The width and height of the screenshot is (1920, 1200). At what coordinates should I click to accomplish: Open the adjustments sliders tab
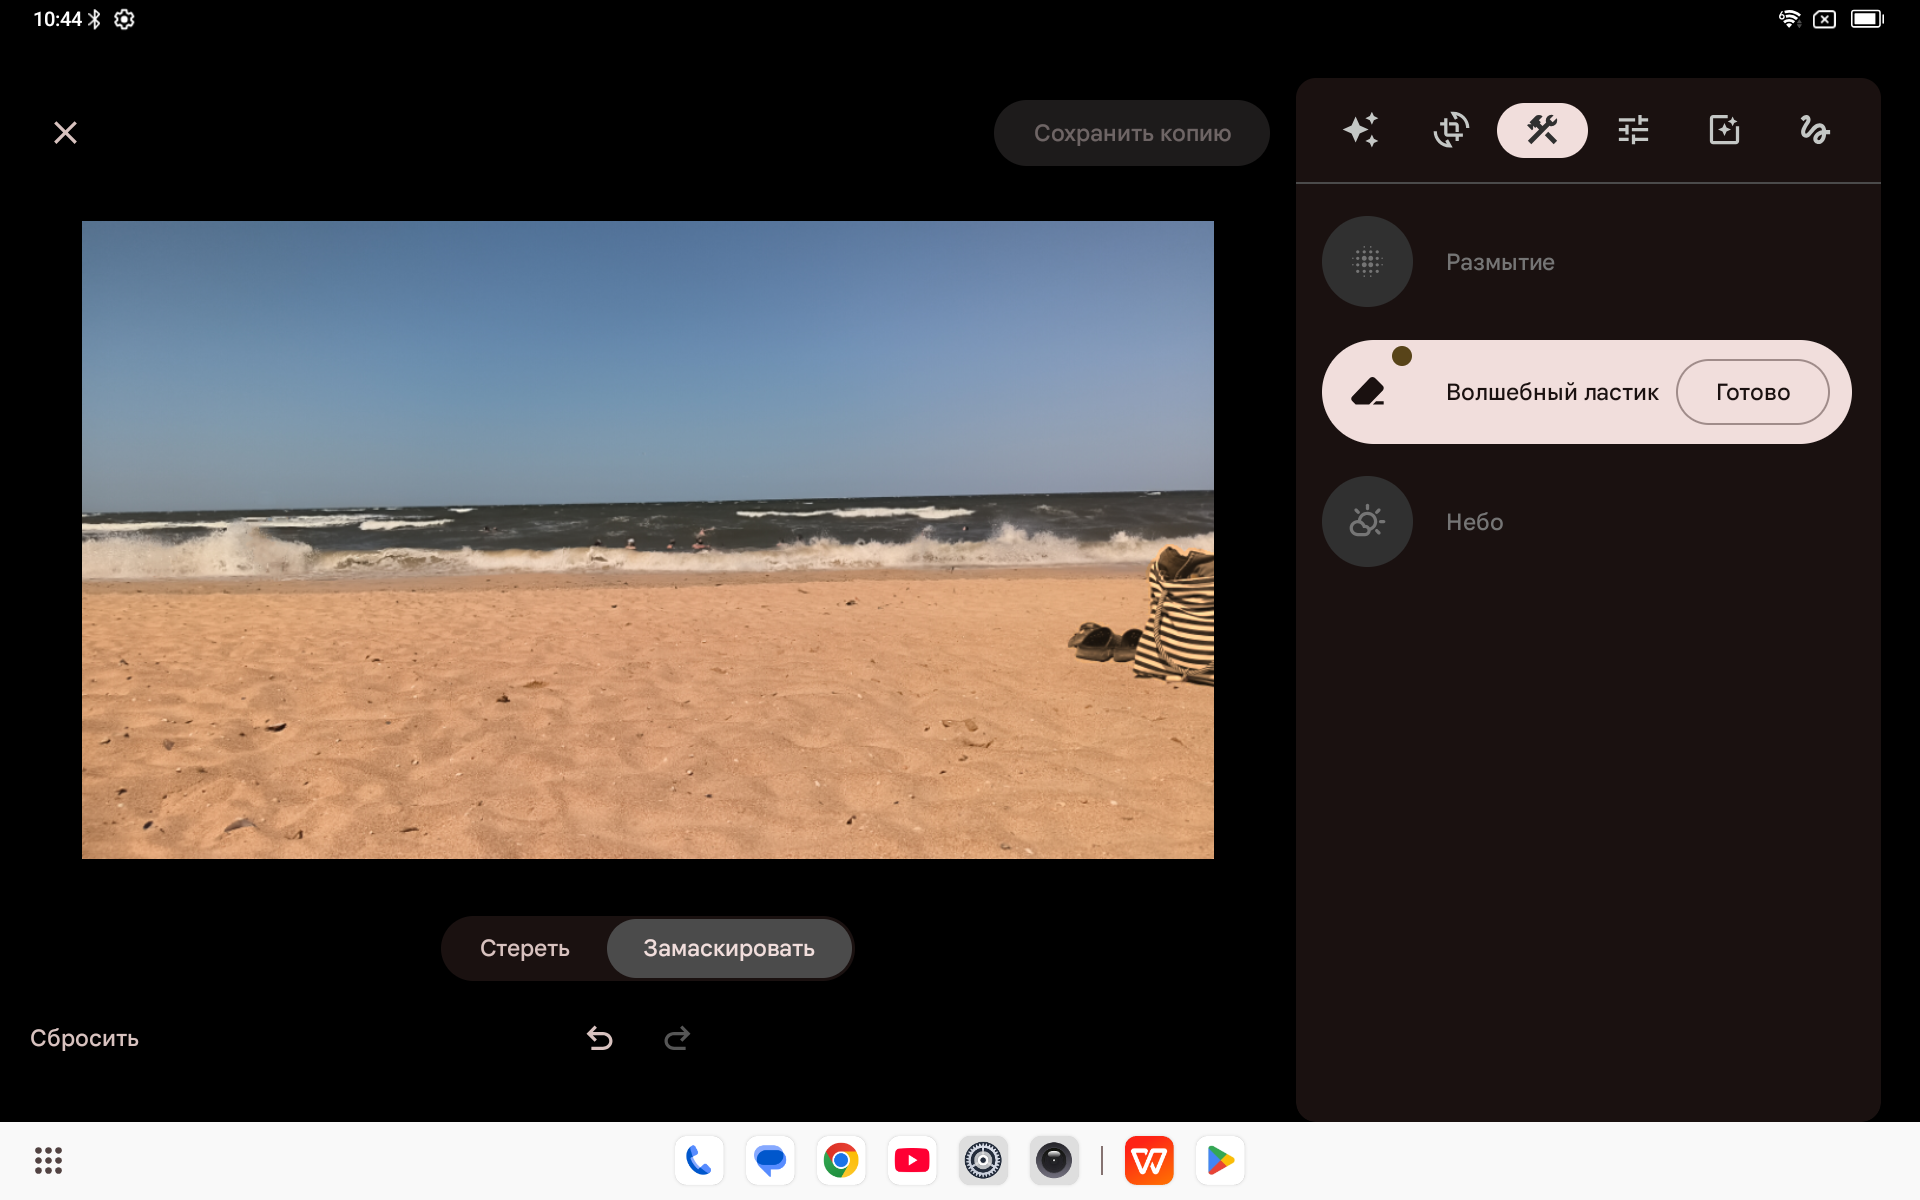[1633, 130]
